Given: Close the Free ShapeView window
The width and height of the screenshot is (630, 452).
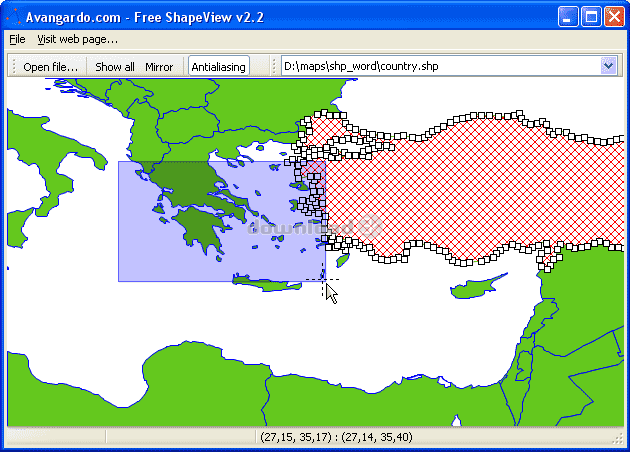Looking at the screenshot, I should pyautogui.click(x=614, y=16).
